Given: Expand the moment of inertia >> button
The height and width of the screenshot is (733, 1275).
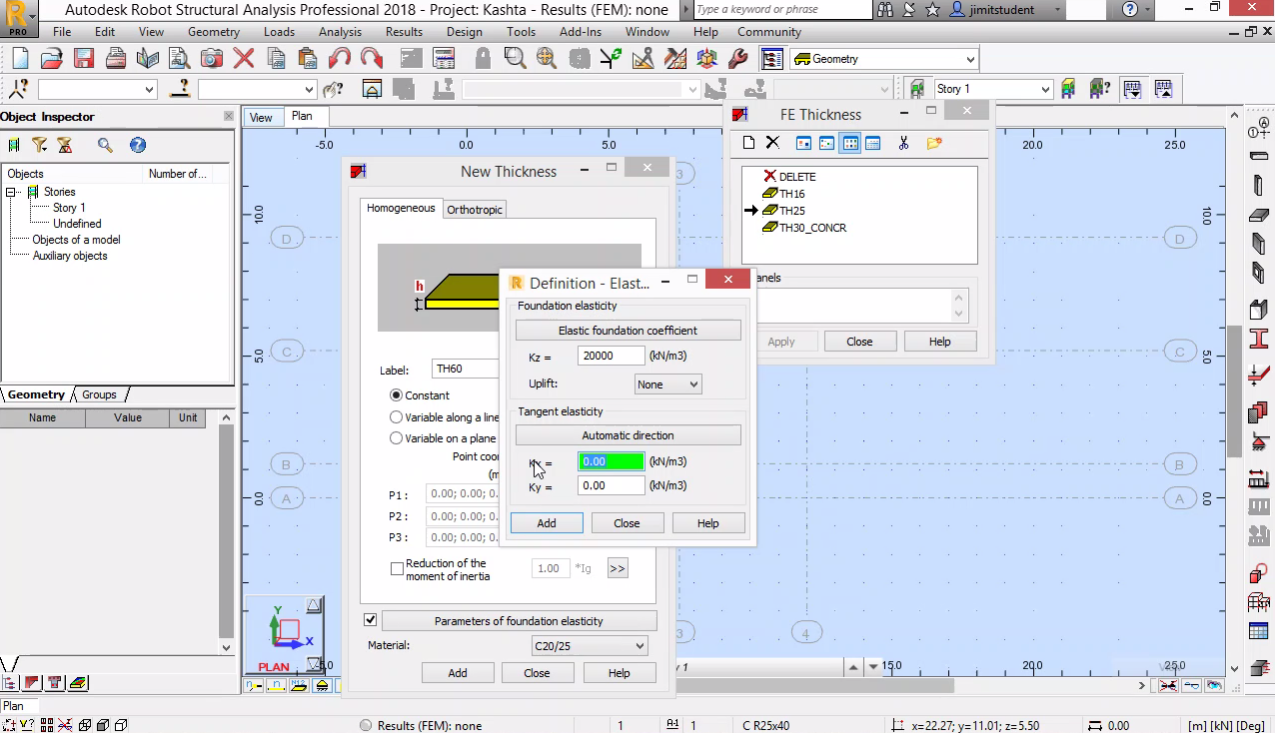Looking at the screenshot, I should click(x=617, y=568).
